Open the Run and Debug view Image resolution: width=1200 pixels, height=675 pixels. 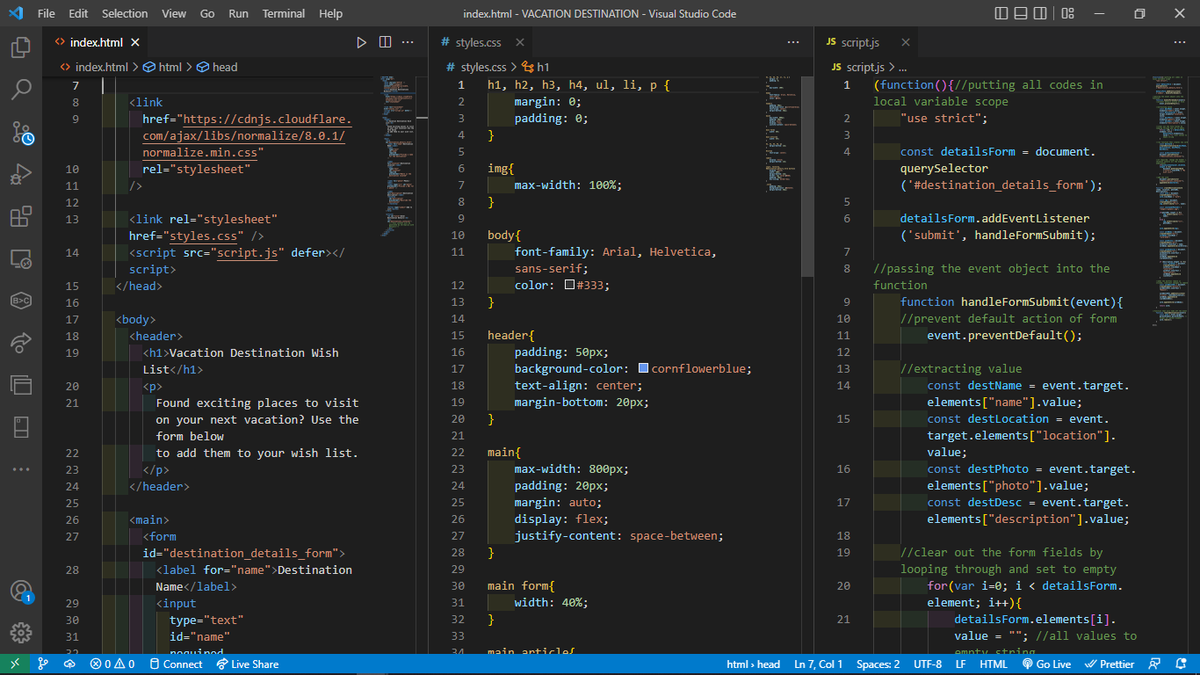pyautogui.click(x=22, y=176)
